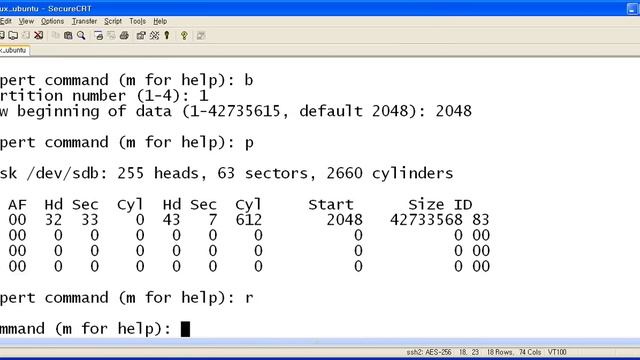Viewport: 640px width, 360px height.
Task: Click '2660 cylinders' text
Action: pyautogui.click(x=390, y=173)
